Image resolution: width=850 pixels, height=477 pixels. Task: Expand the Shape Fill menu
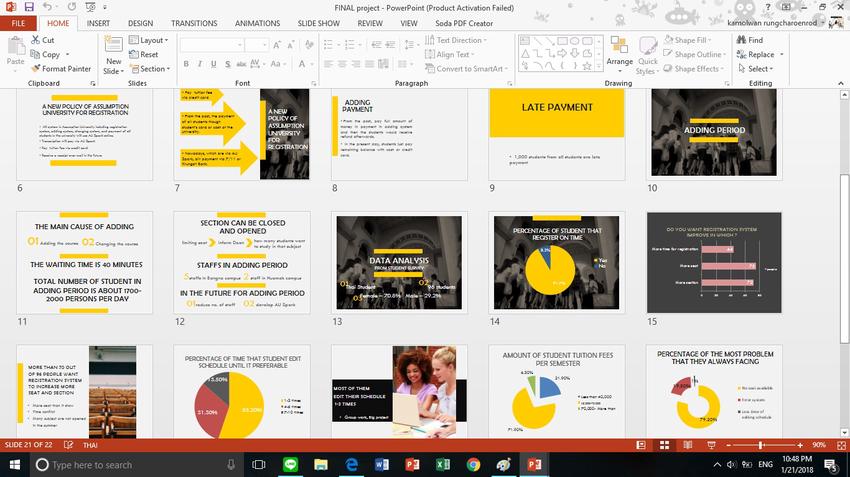click(687, 40)
